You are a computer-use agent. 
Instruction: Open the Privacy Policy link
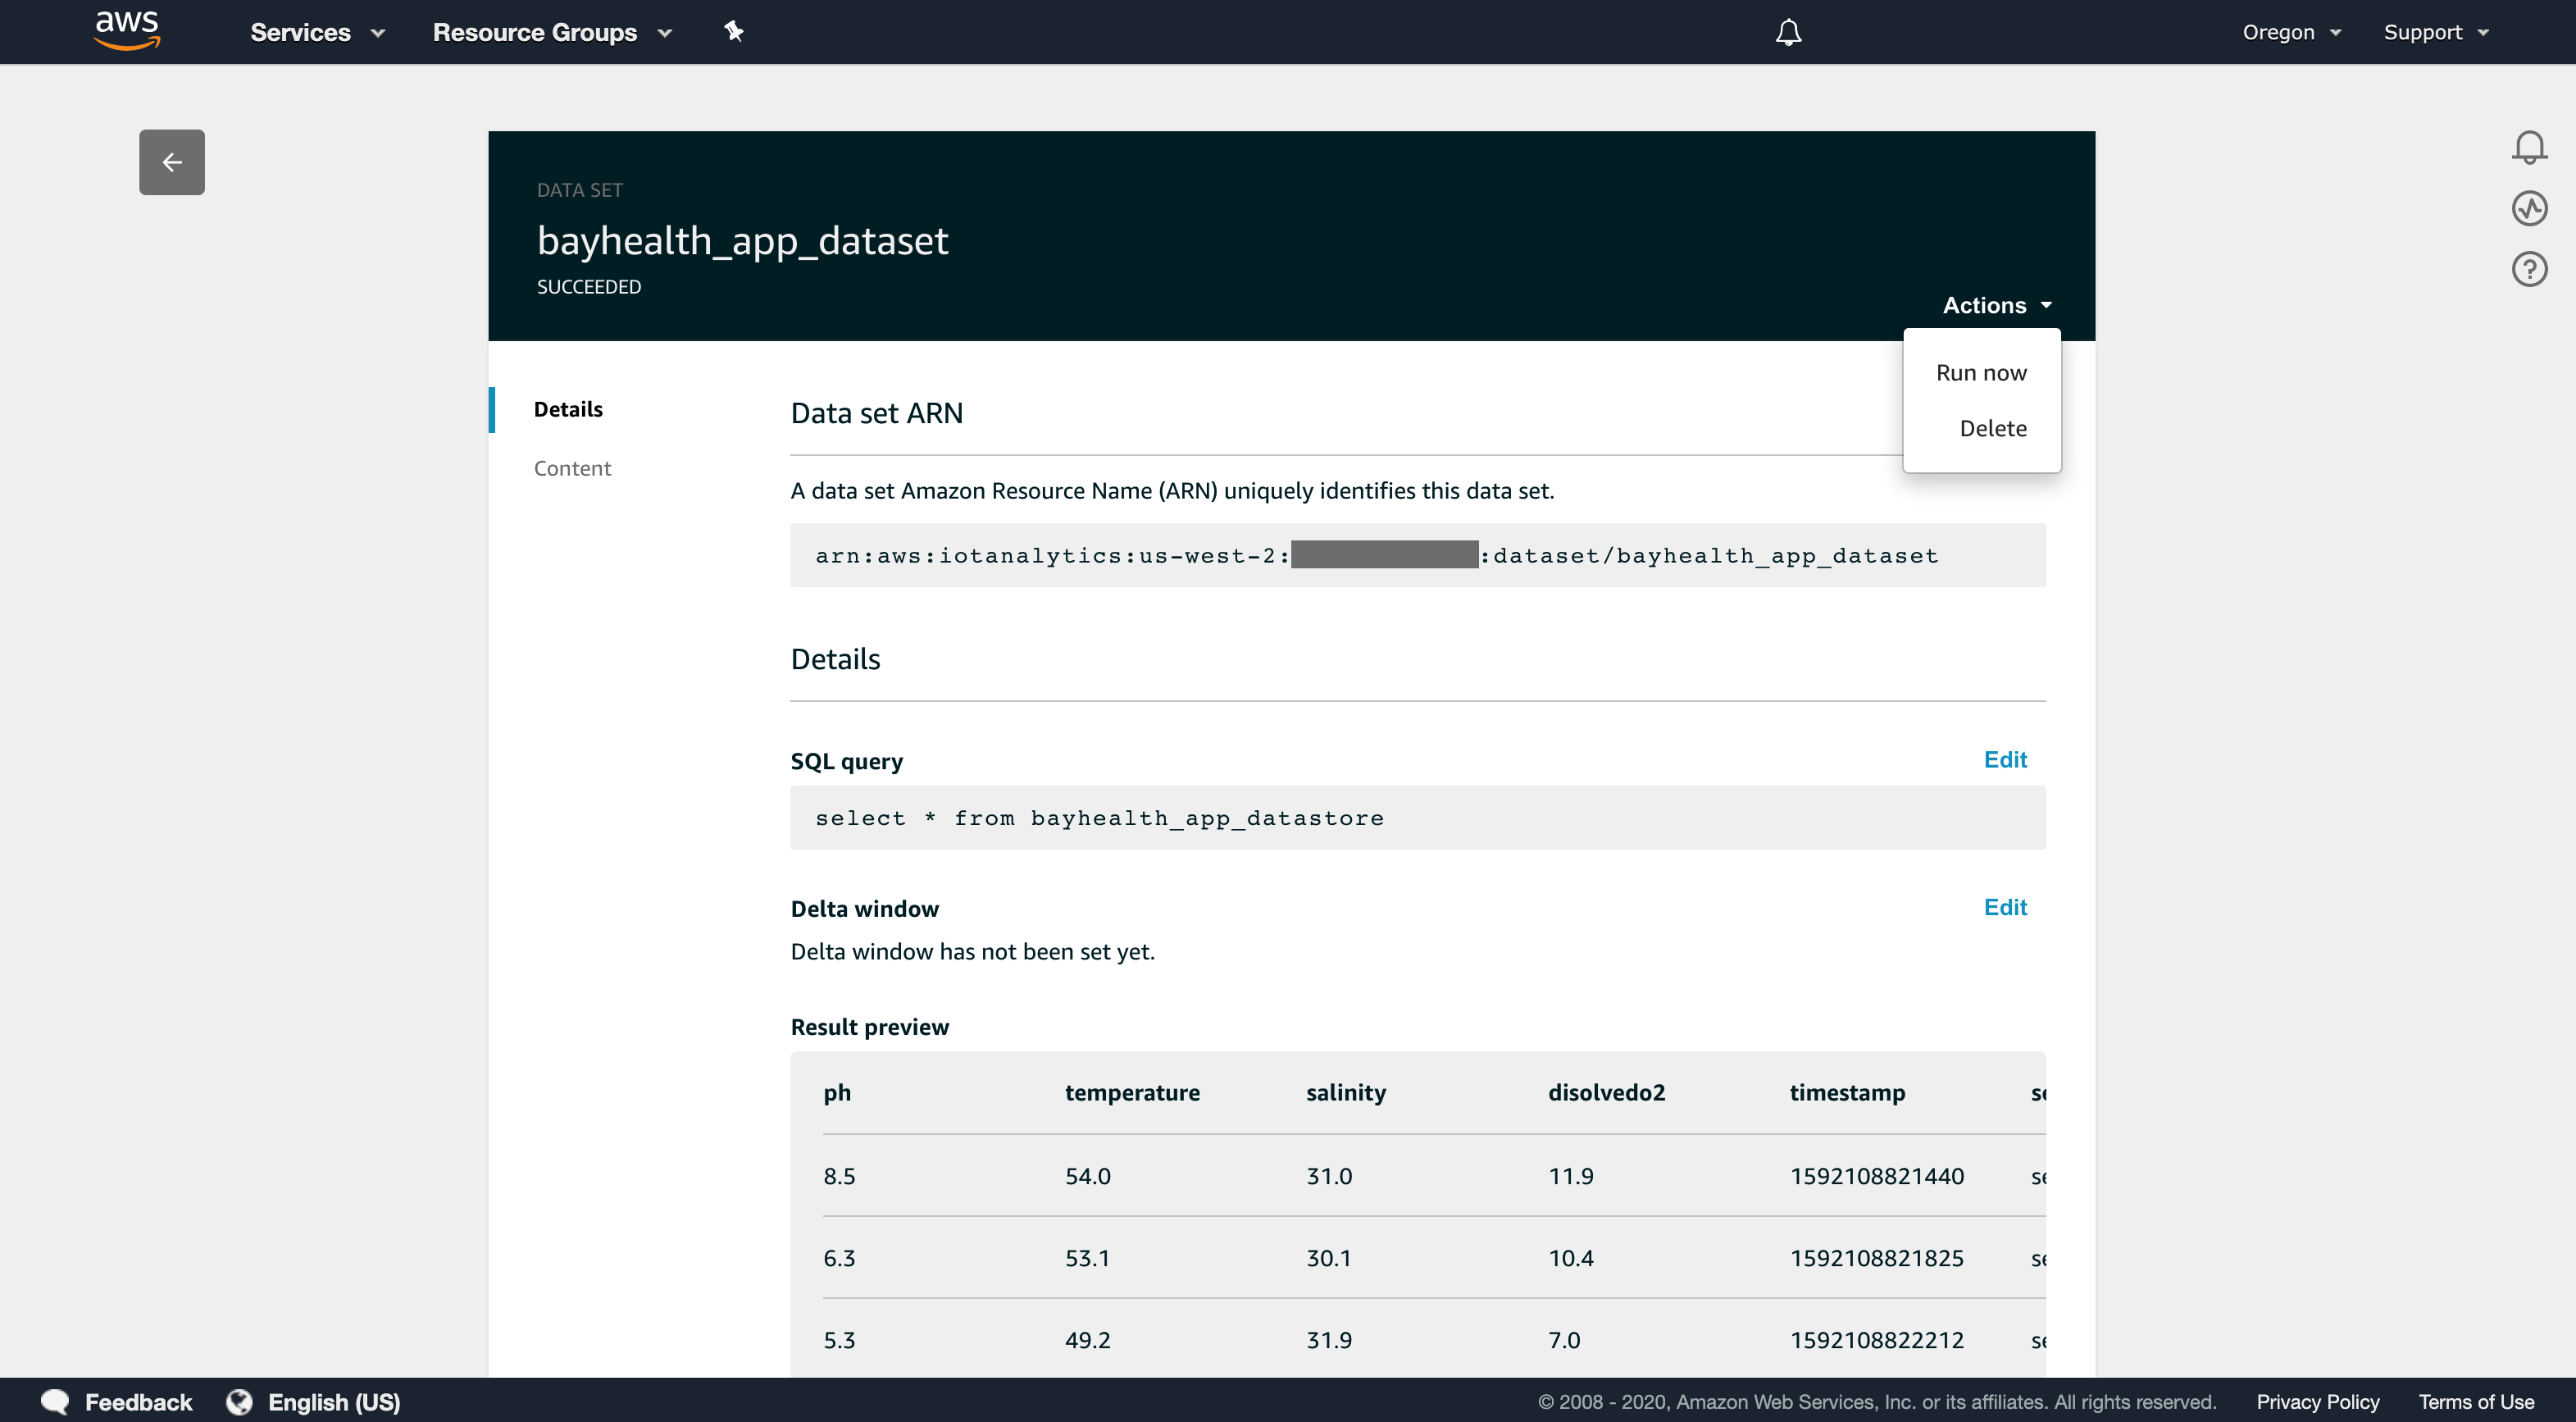click(x=2317, y=1402)
